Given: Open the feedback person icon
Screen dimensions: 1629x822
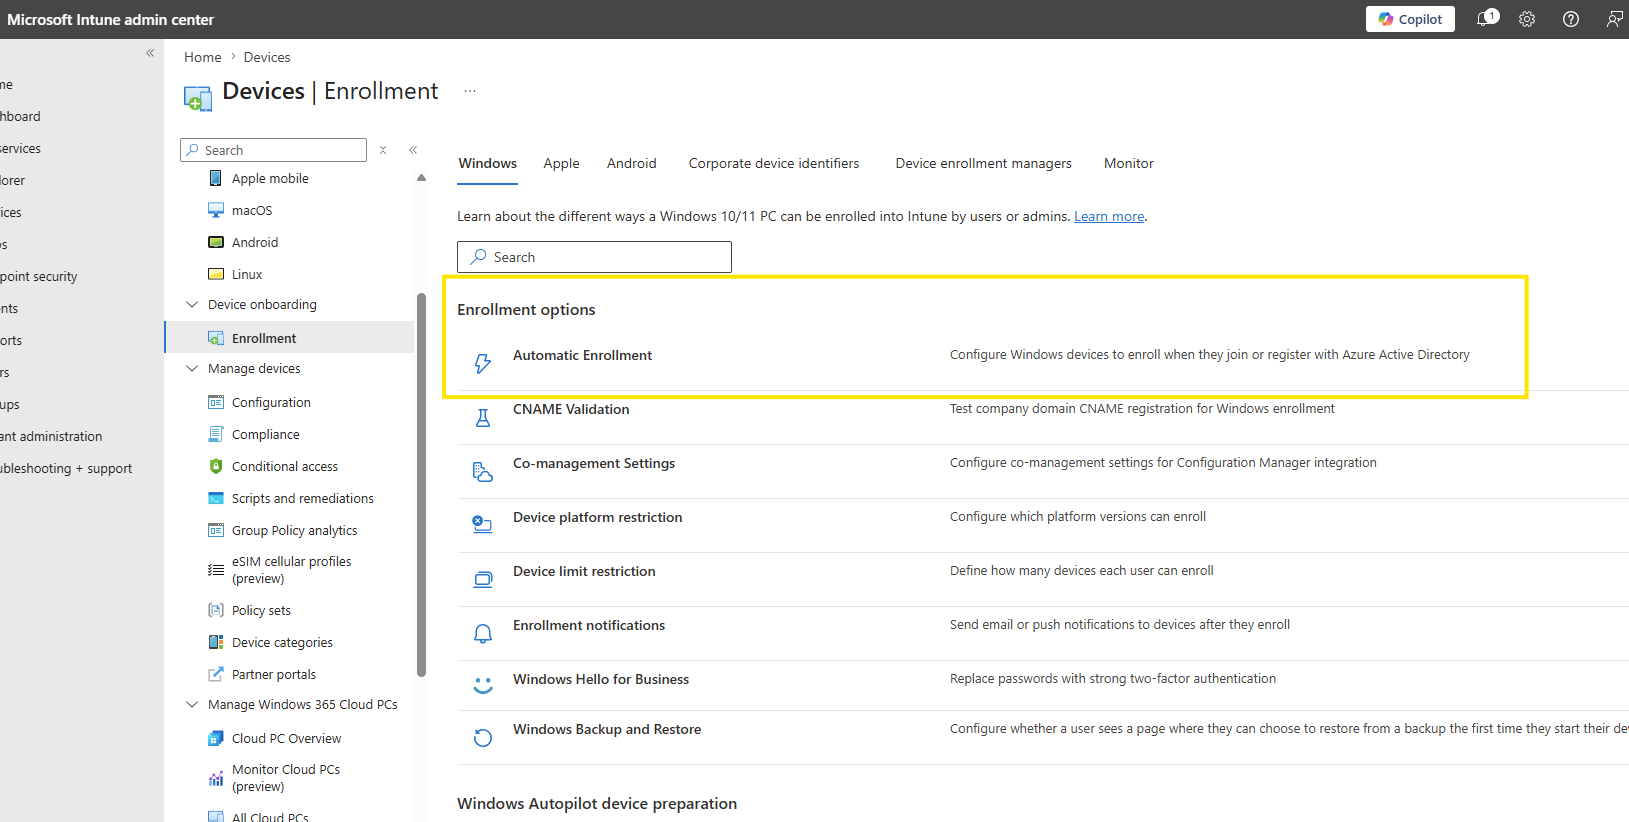Looking at the screenshot, I should (x=1614, y=19).
